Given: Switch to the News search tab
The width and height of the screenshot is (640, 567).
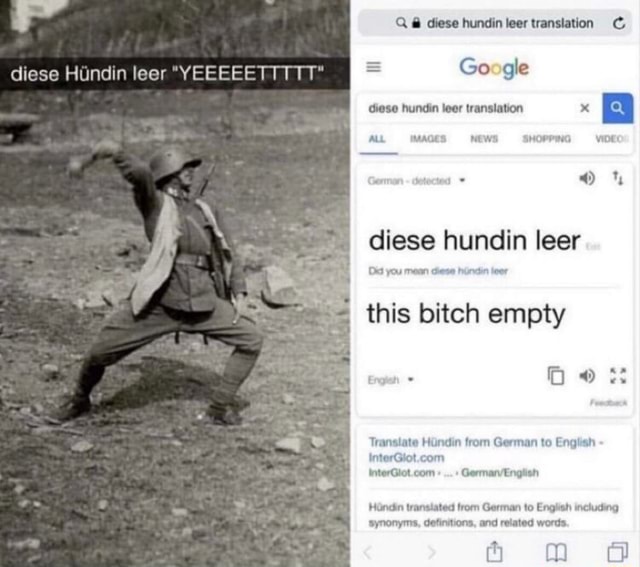Looking at the screenshot, I should coord(484,139).
